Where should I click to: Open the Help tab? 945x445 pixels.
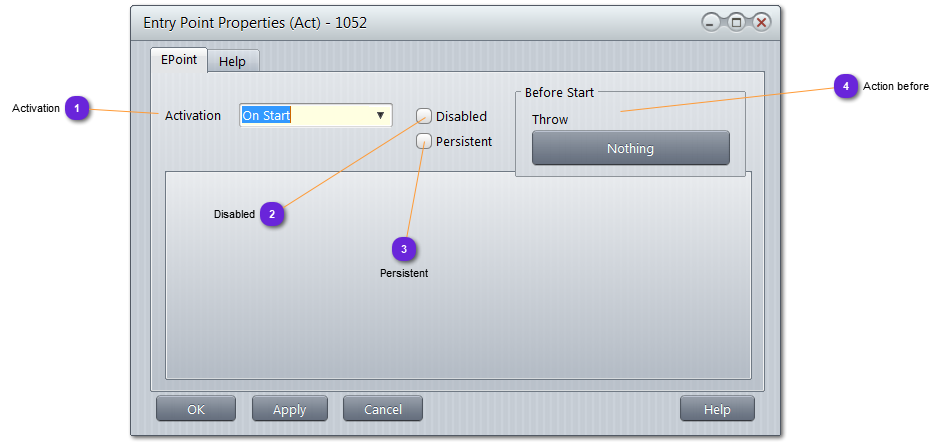point(232,61)
